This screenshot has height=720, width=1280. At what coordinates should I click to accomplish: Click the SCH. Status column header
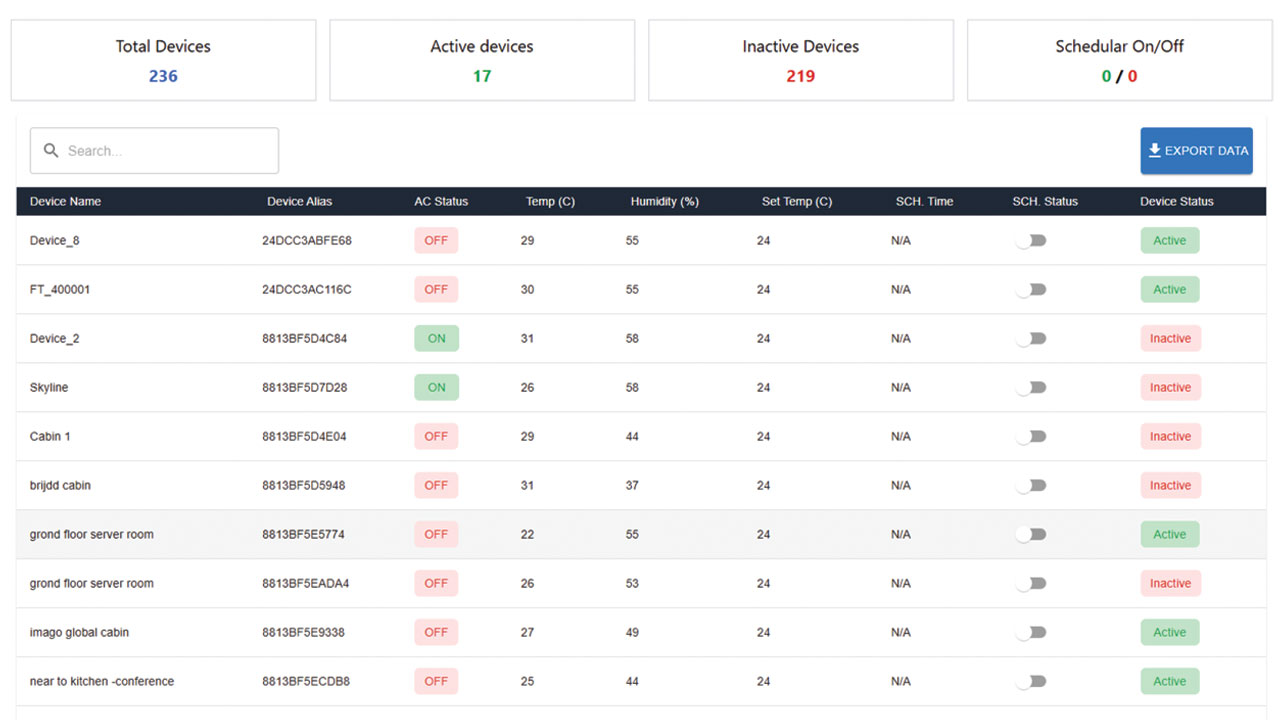point(1045,201)
